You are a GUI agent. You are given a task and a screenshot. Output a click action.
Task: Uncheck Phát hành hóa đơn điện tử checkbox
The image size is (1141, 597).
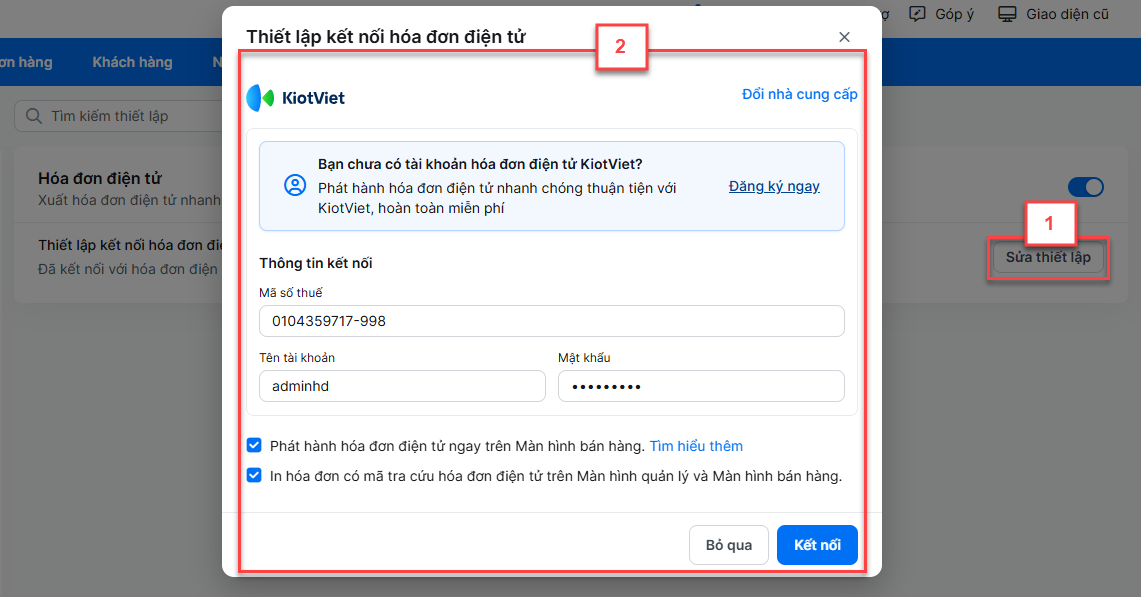point(254,445)
